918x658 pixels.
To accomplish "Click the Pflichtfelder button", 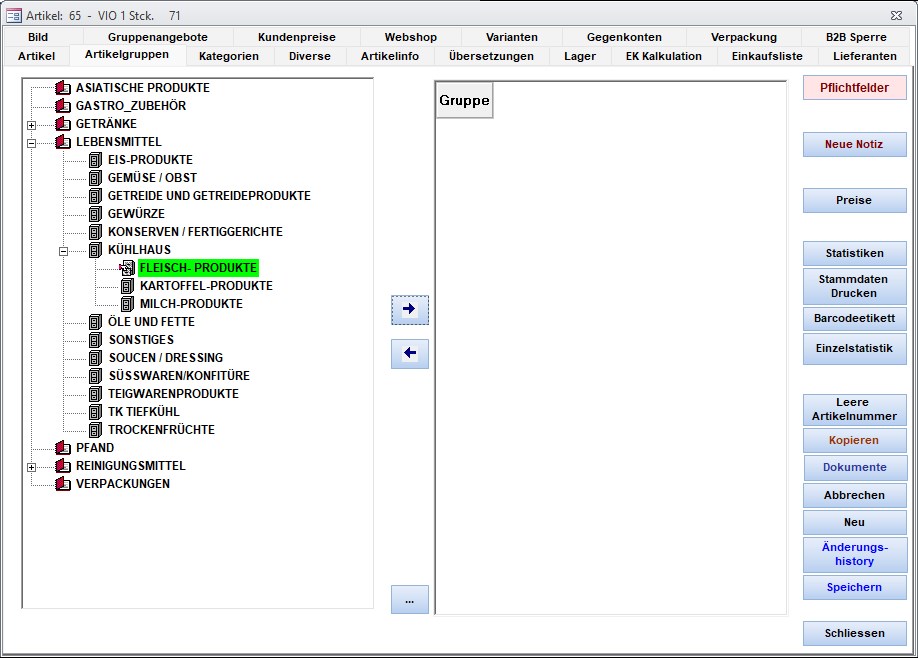I will tap(854, 88).
